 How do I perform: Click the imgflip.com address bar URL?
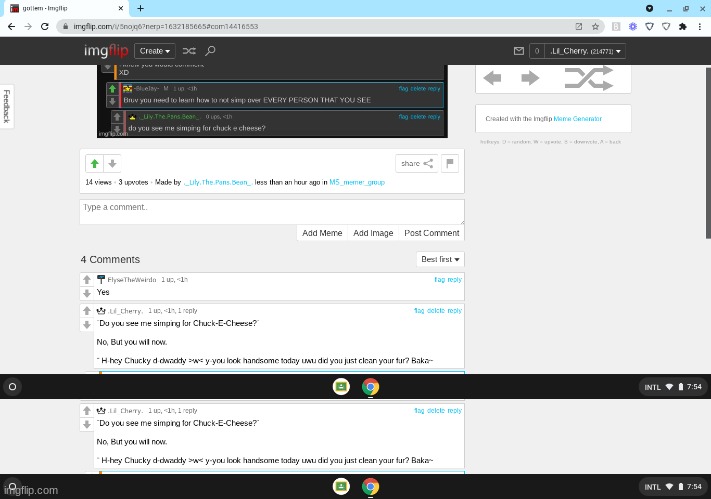tap(166, 26)
